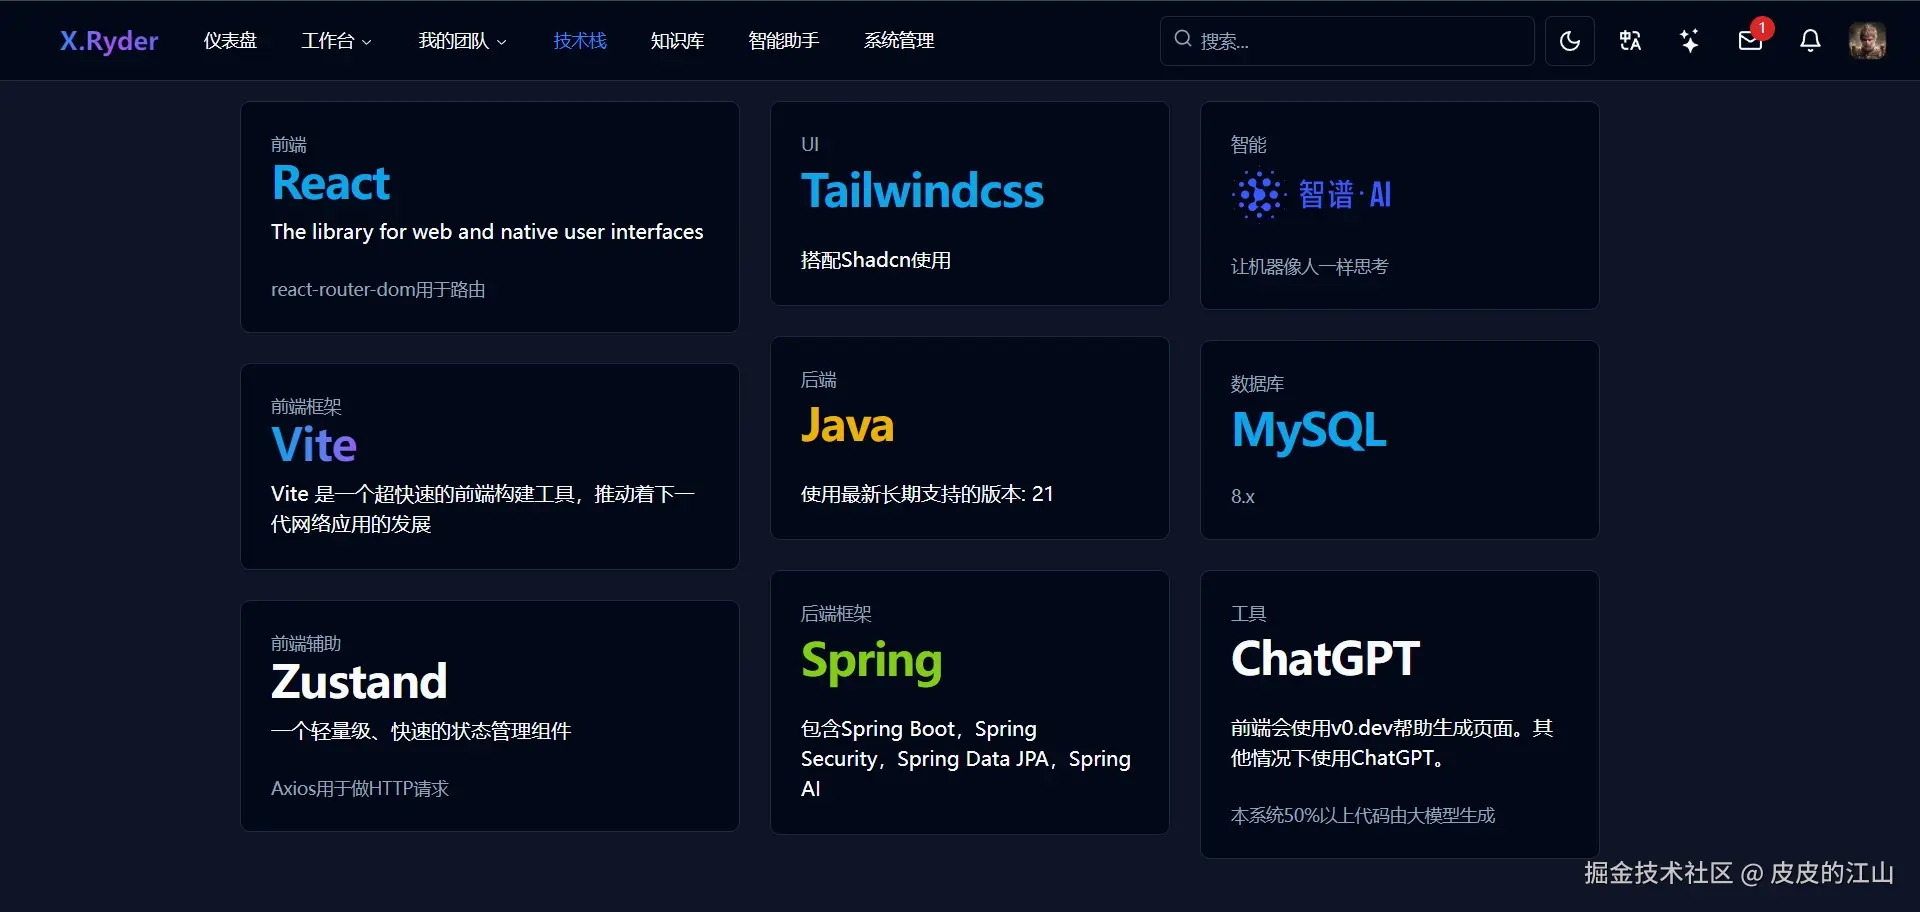Expand the 工作台 dropdown menu
This screenshot has width=1920, height=912.
337,41
